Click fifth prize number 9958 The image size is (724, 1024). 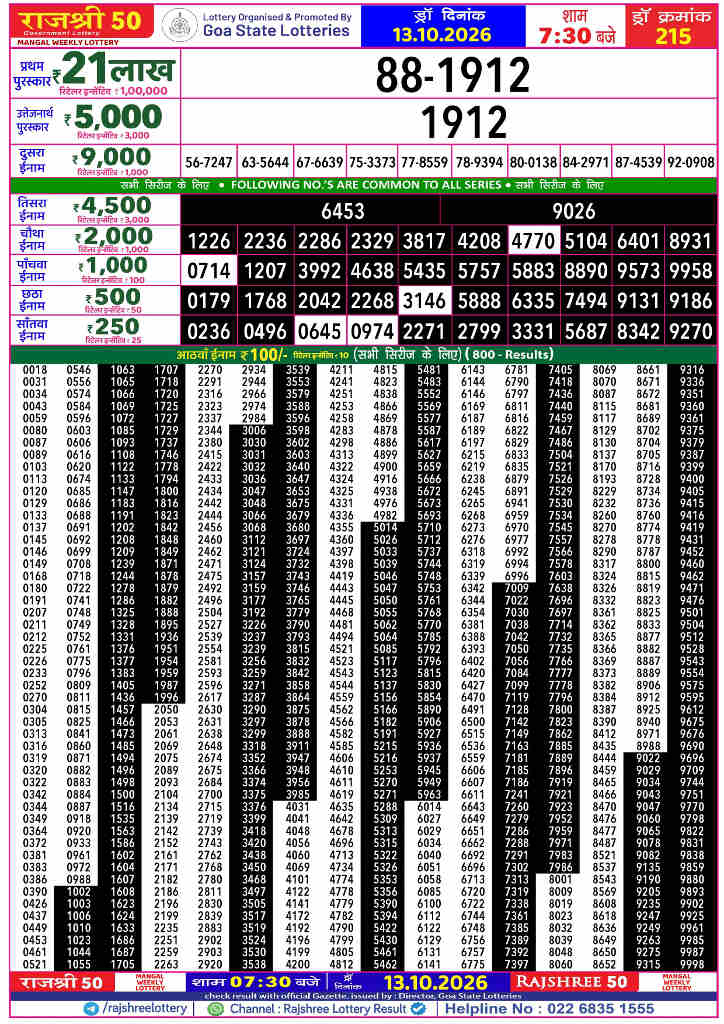(691, 271)
